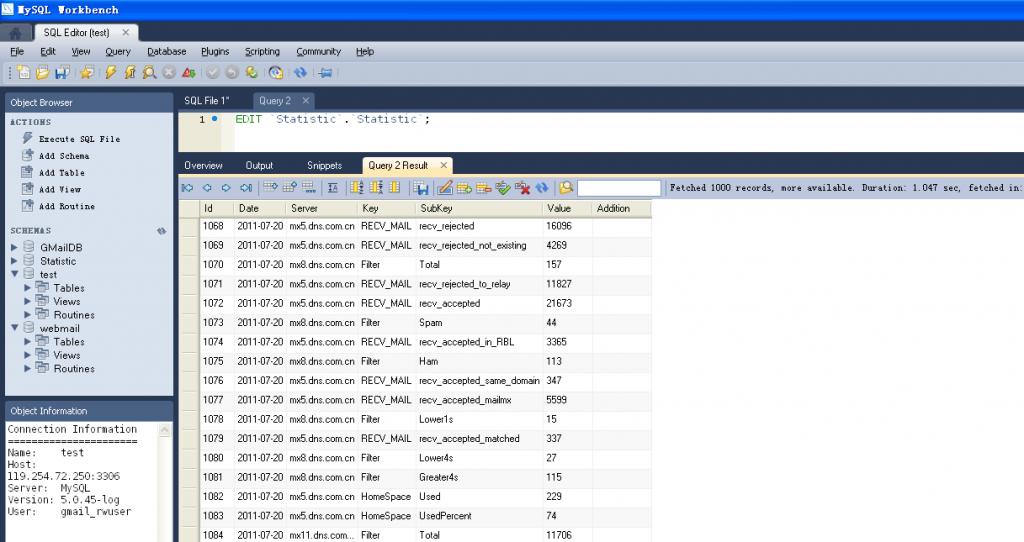
Task: Select the recv_accepted_in_RBL SubKey cell
Action: (x=479, y=342)
